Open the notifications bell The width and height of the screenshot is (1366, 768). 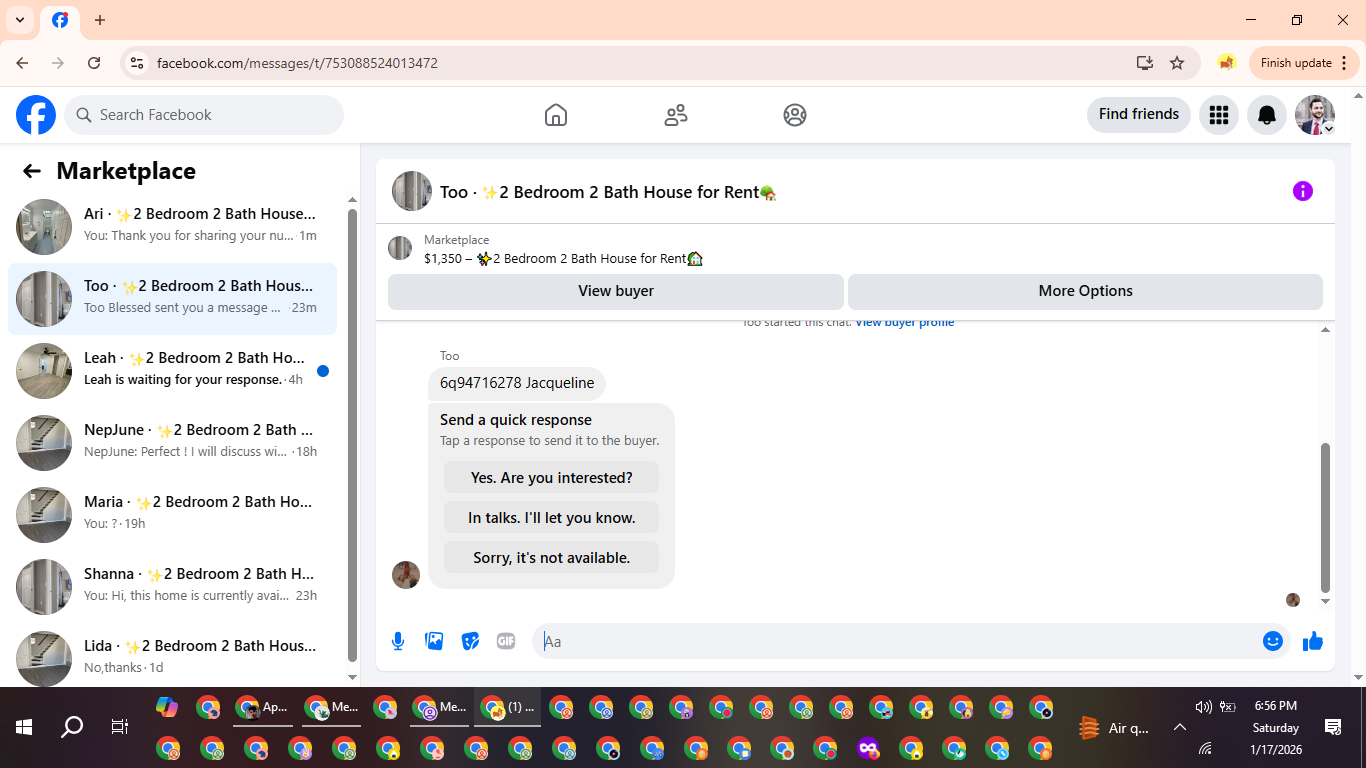click(1267, 115)
